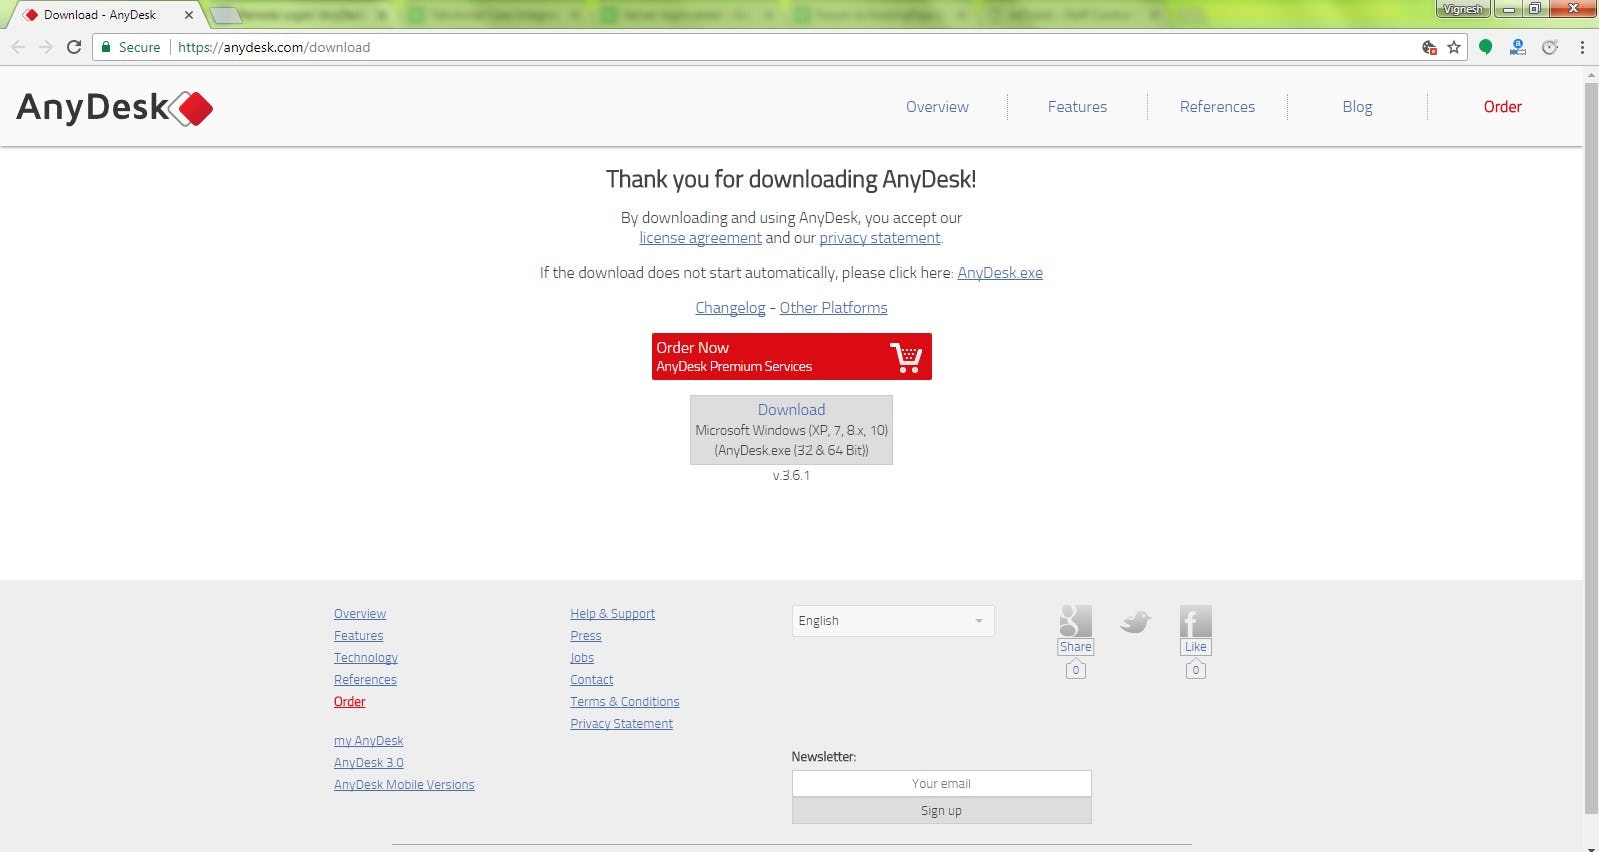
Task: Focus the newsletter Your email field
Action: pos(941,783)
